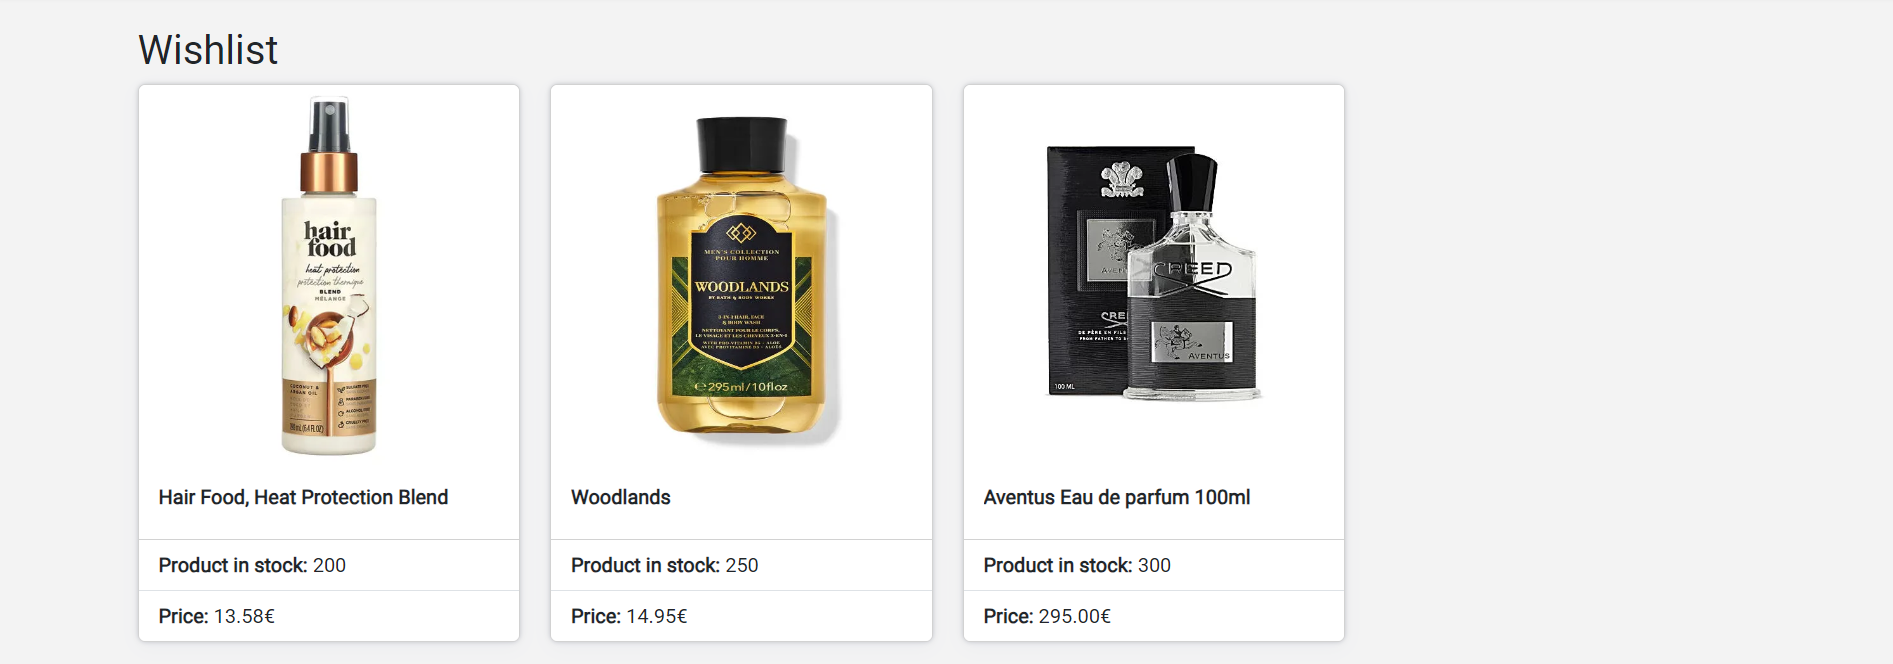Screen dimensions: 1893x664
Task: Click the stock row showing 300
Action: tap(1154, 565)
